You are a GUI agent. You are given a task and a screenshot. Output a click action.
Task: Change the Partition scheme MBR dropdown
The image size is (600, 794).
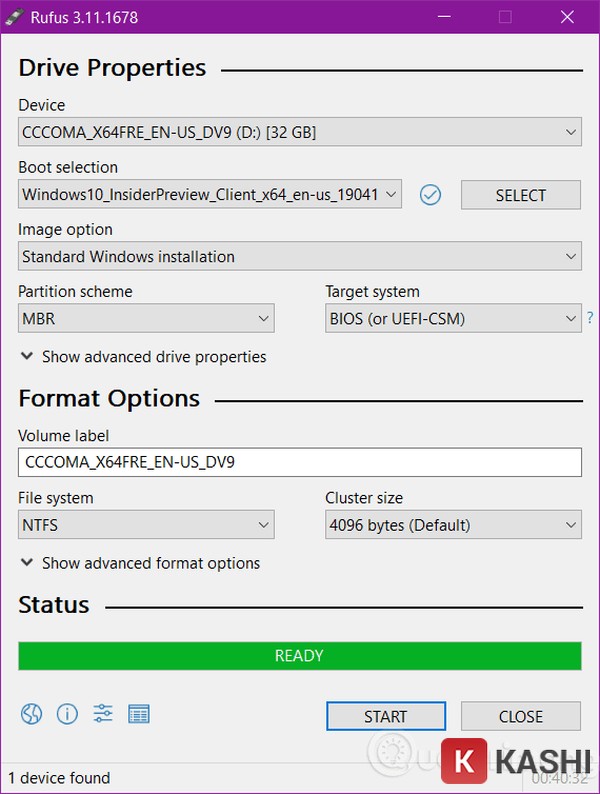click(146, 319)
